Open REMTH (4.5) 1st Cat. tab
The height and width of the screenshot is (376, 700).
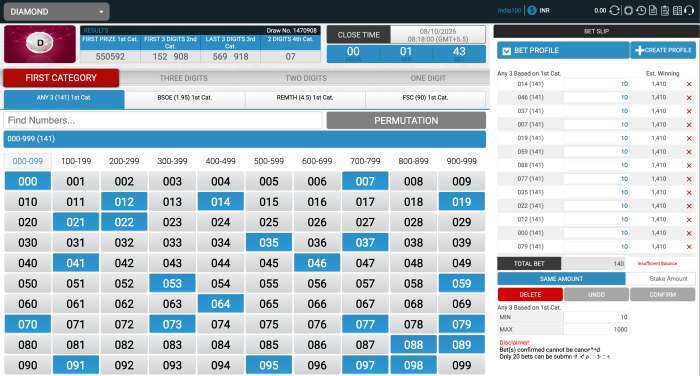(305, 98)
